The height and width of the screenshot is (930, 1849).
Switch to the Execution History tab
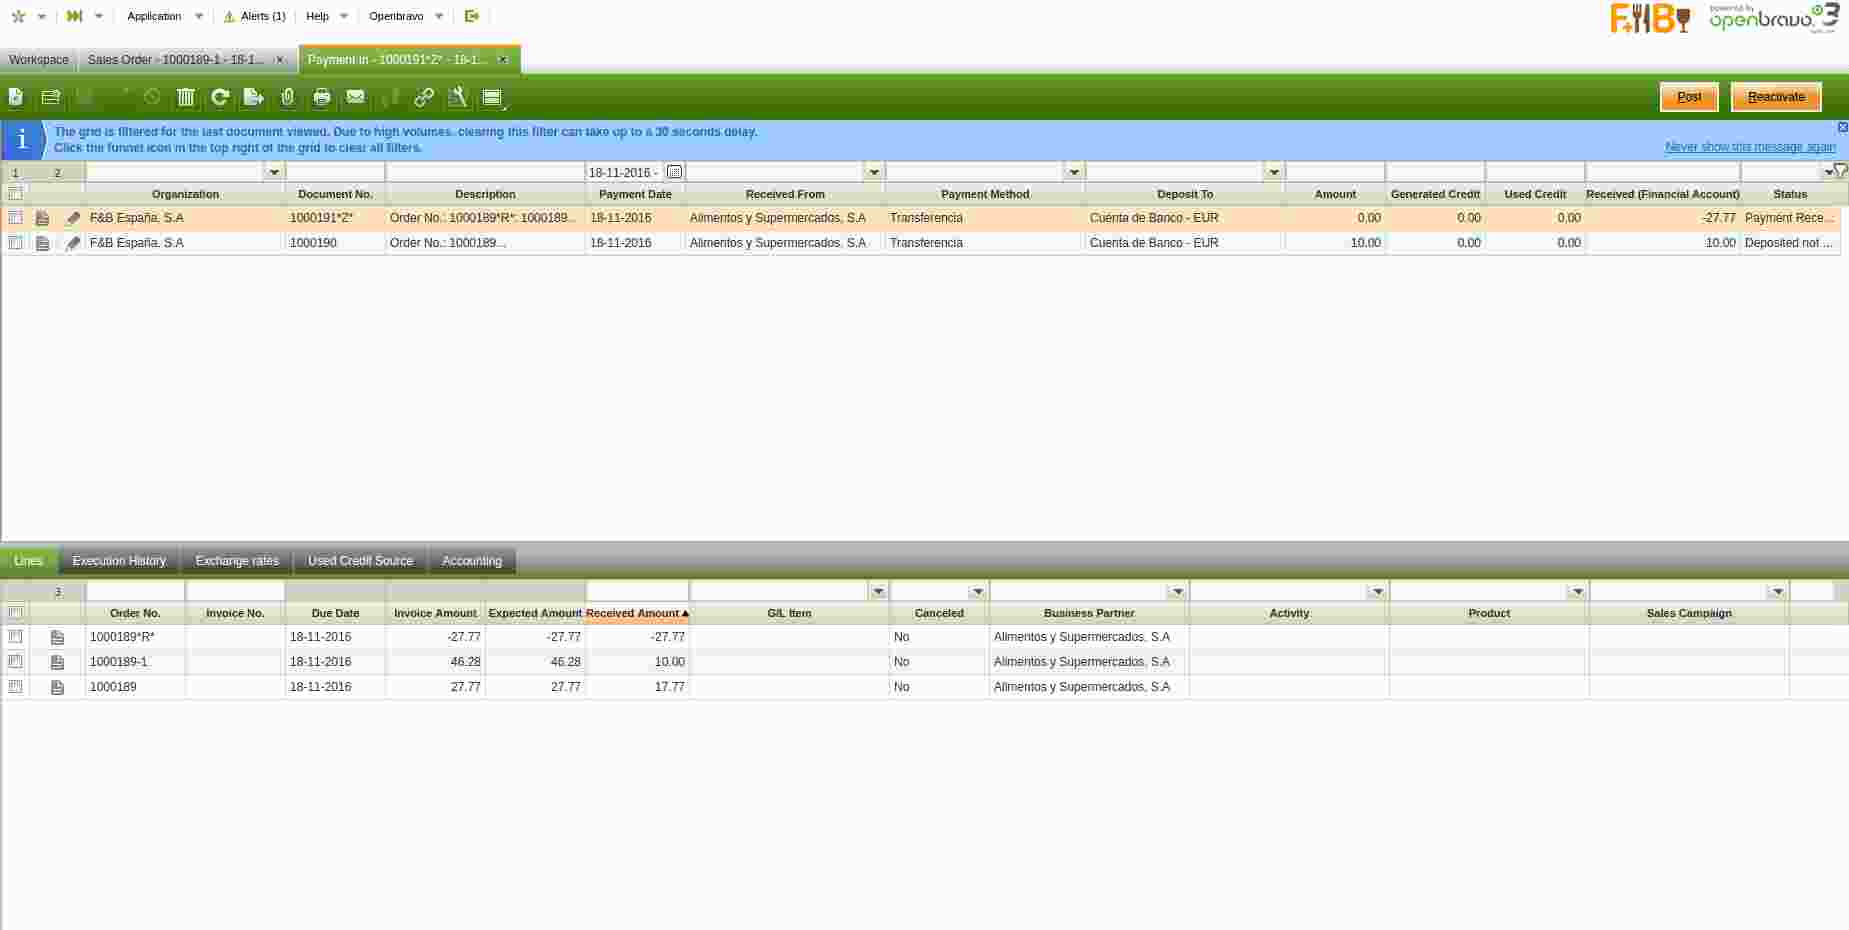click(119, 561)
